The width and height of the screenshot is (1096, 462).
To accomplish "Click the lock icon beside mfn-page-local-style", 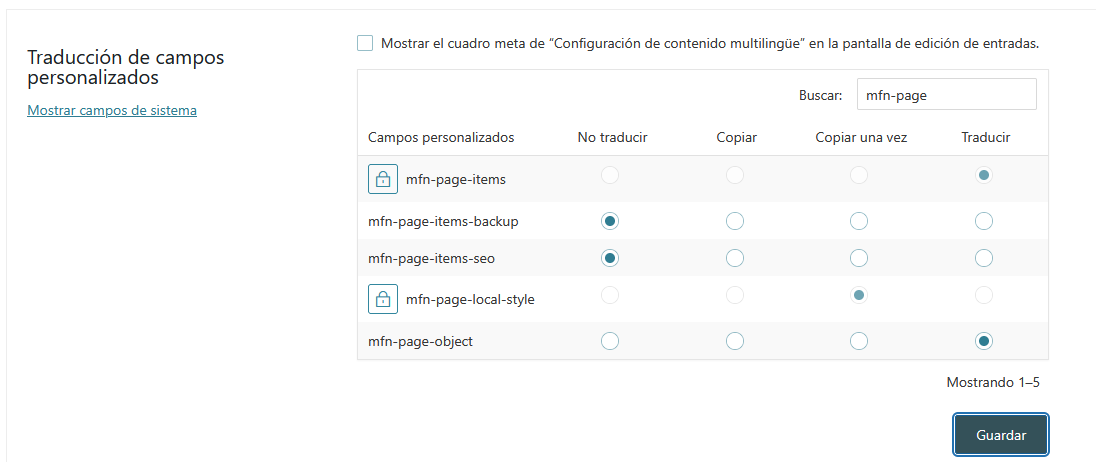I will pyautogui.click(x=383, y=299).
